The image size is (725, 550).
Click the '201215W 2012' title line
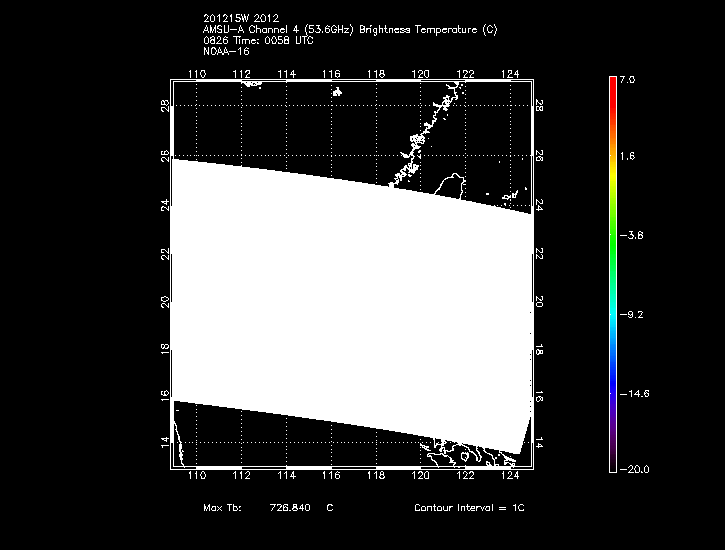point(241,18)
